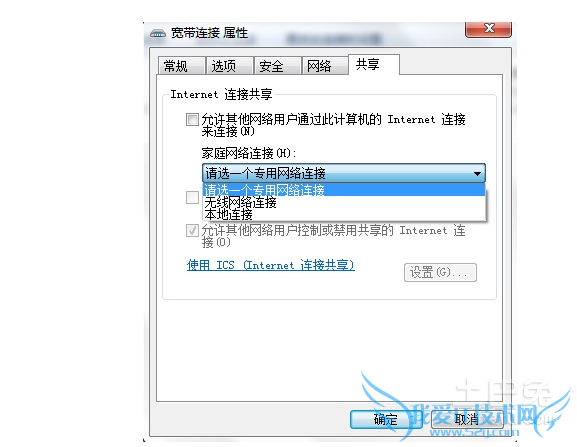The height and width of the screenshot is (447, 577).
Task: Switch to the 常规 tab
Action: tap(181, 66)
